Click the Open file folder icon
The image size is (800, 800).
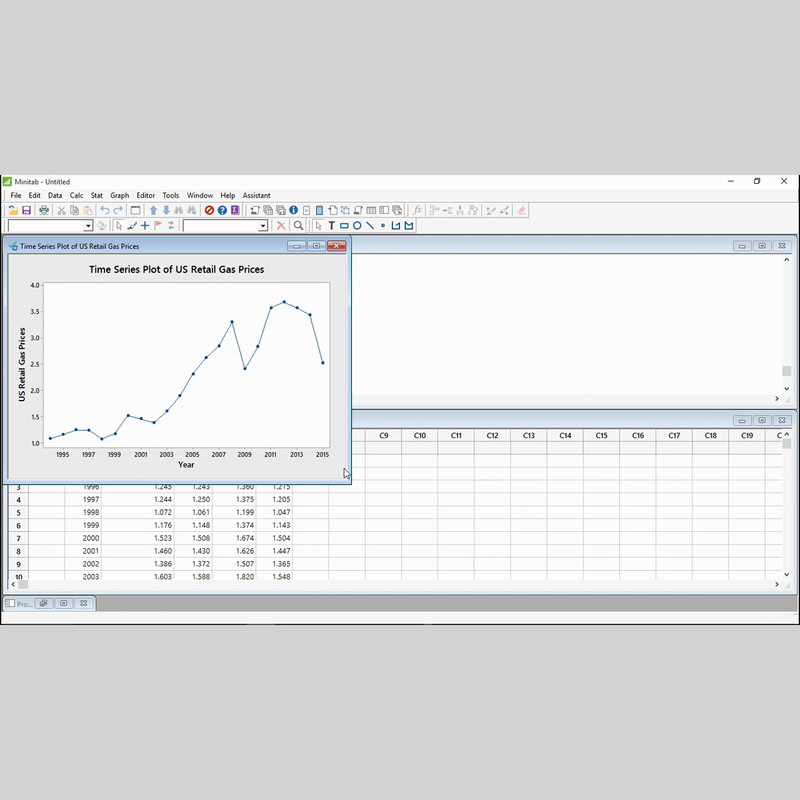coord(13,211)
